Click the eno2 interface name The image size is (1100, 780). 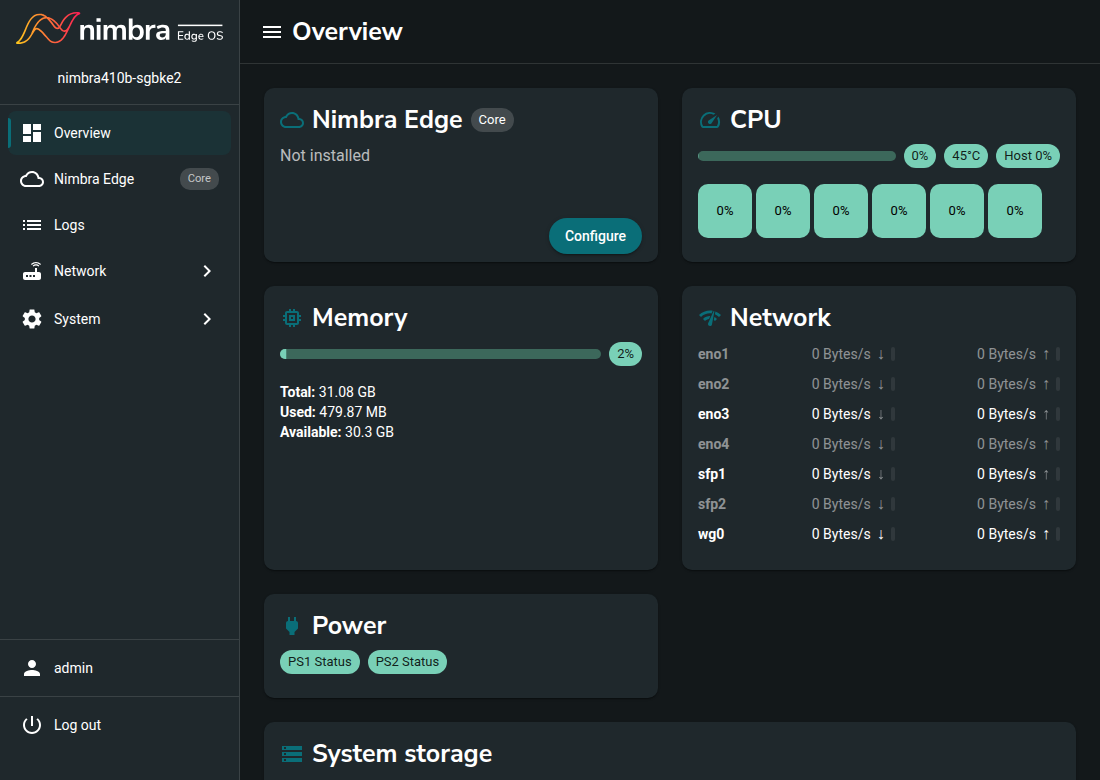coord(713,384)
